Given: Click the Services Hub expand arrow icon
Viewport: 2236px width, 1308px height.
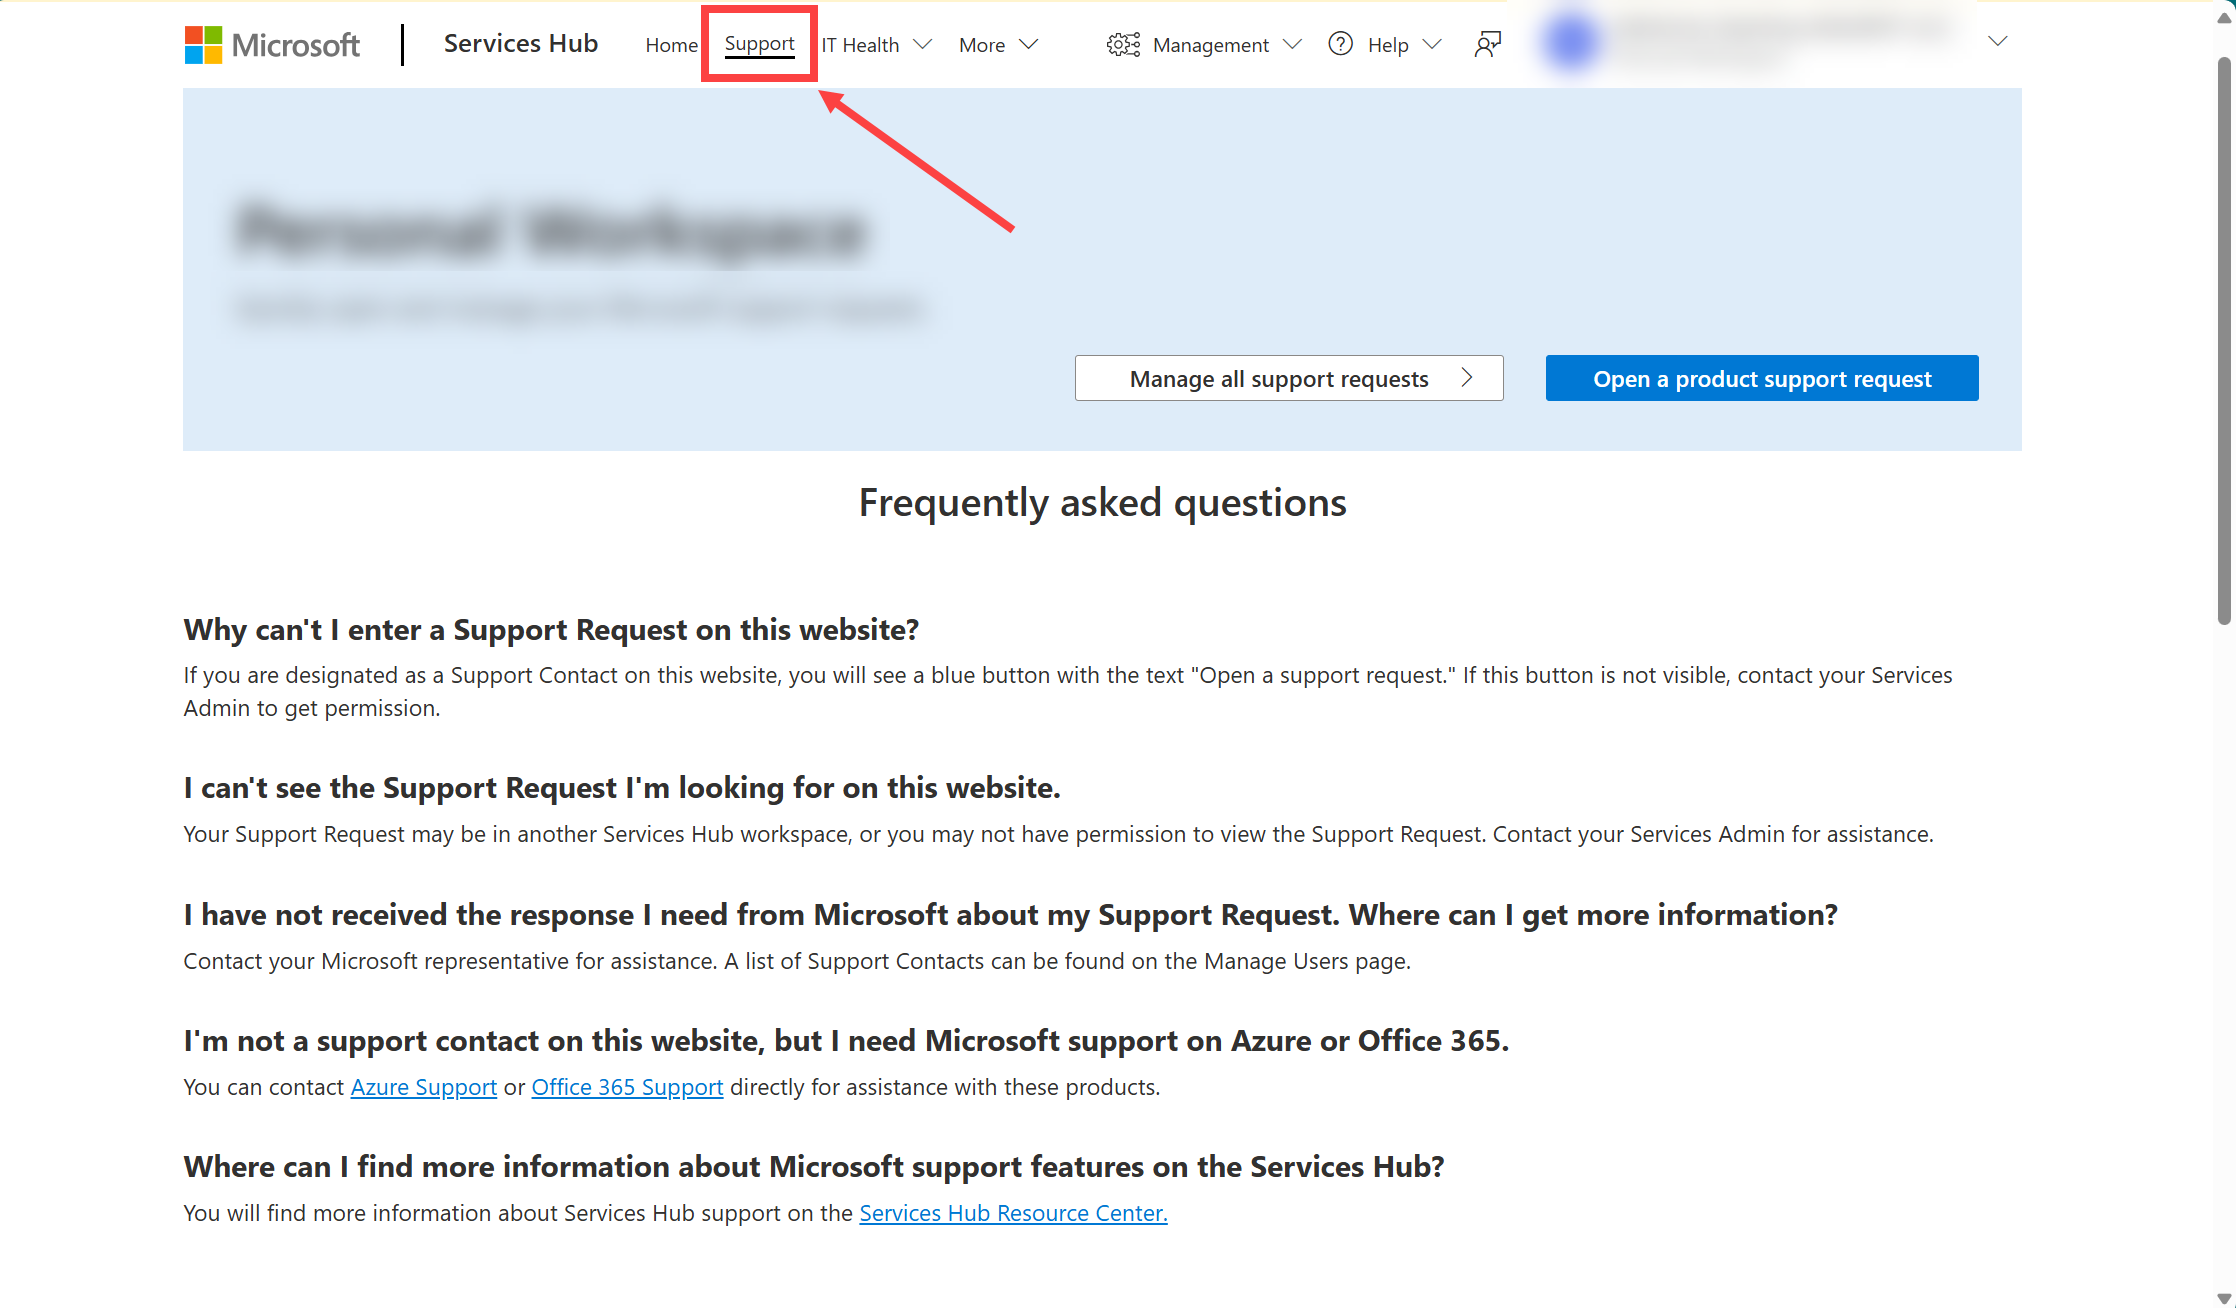Looking at the screenshot, I should coord(1998,42).
